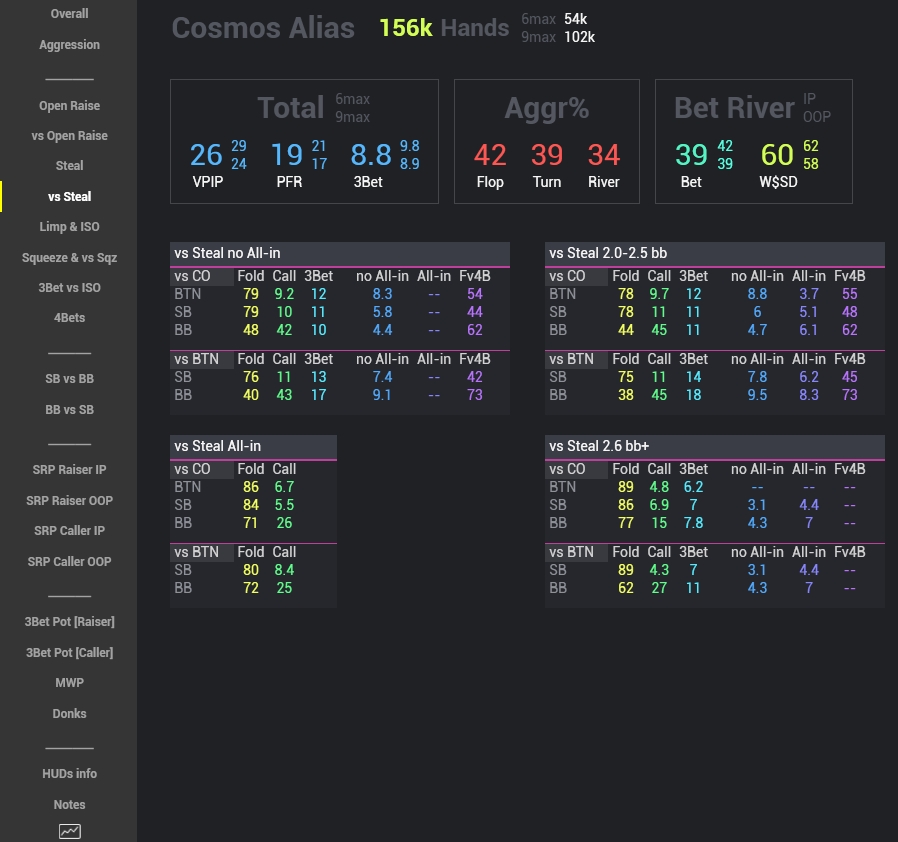Switch to BB vs SB section
The image size is (898, 842).
pos(69,409)
